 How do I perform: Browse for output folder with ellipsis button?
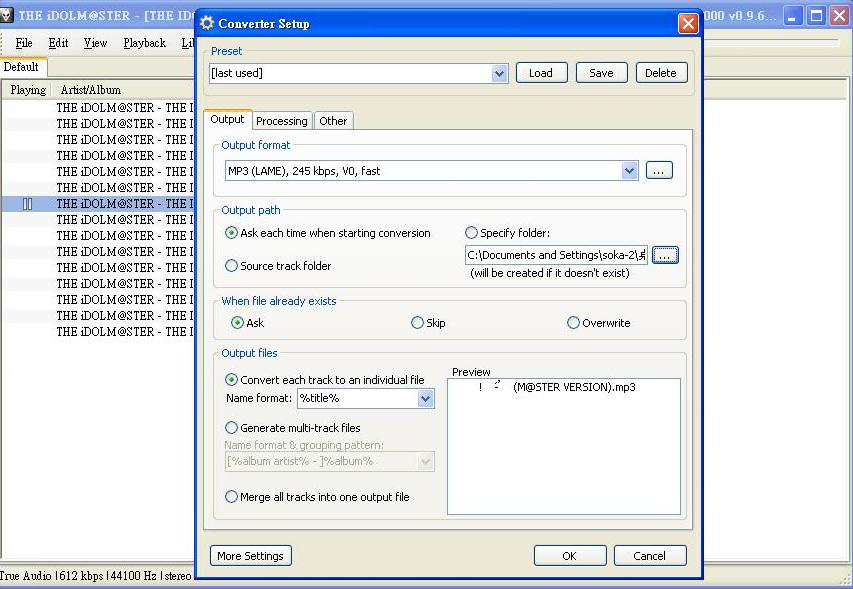[665, 255]
